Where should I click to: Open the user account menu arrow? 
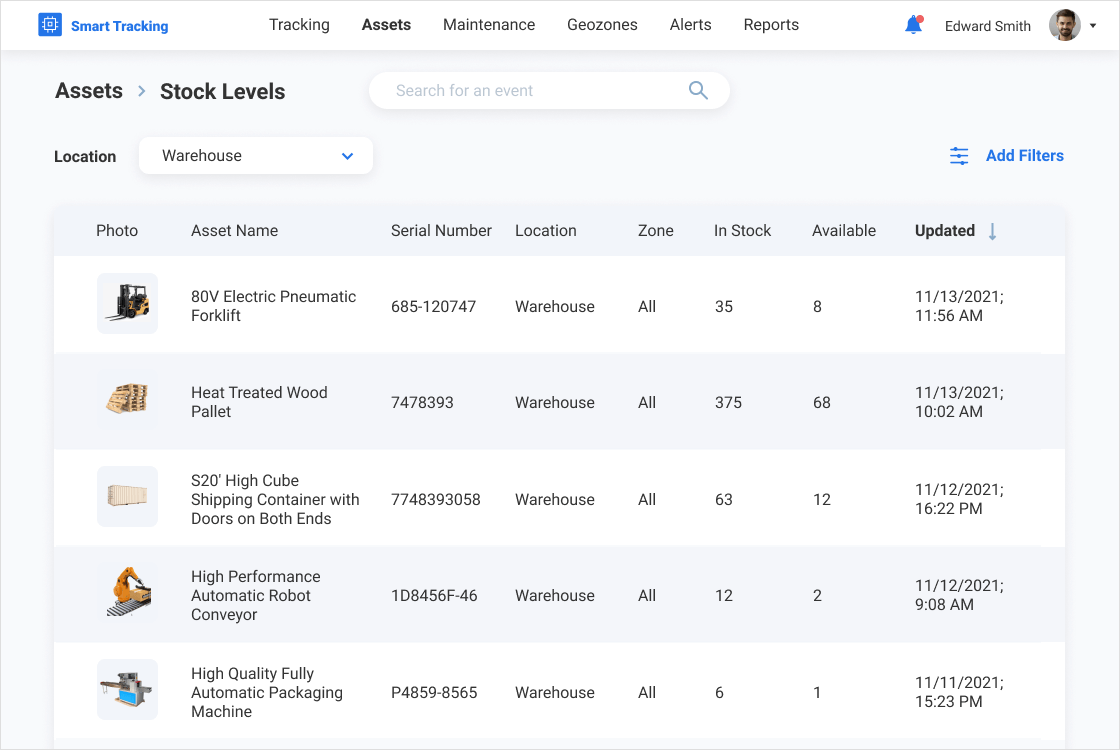tap(1093, 26)
